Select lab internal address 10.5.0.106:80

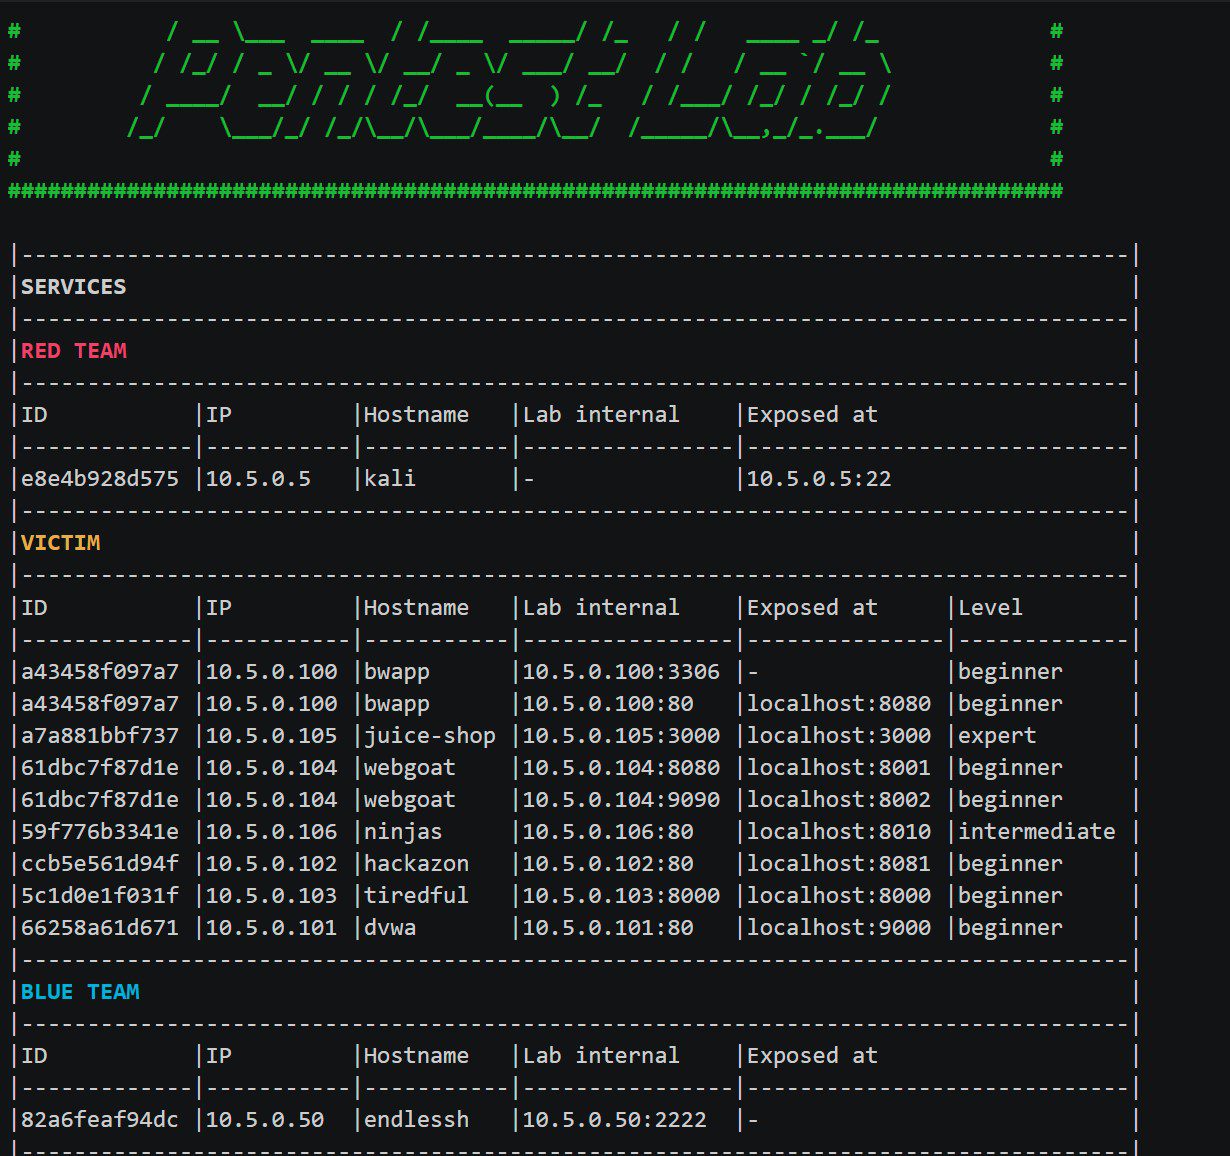pyautogui.click(x=608, y=832)
